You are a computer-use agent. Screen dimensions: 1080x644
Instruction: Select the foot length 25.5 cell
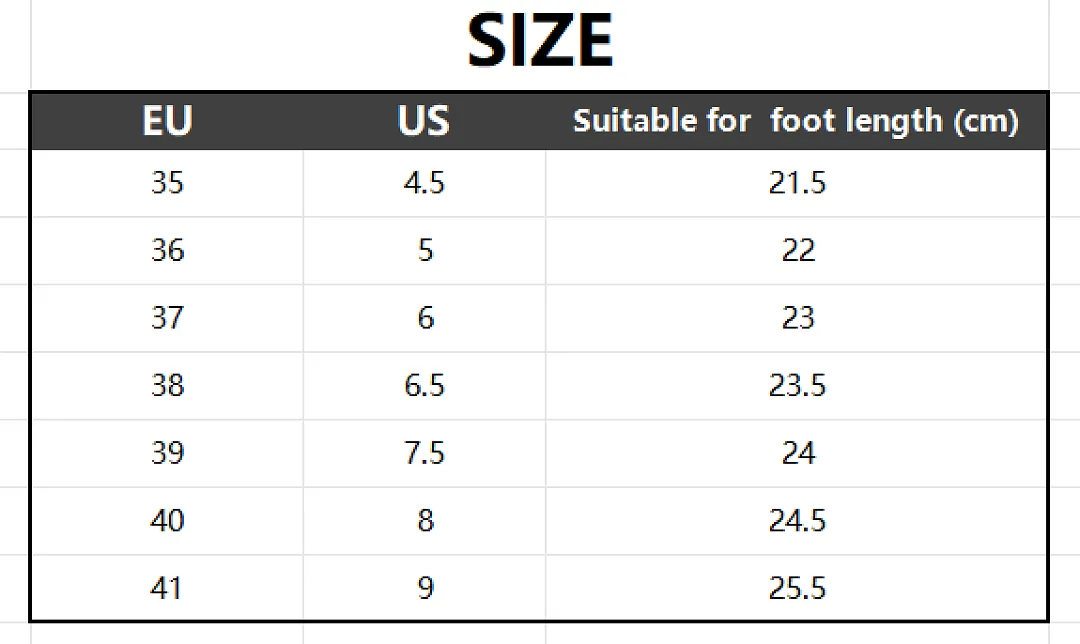click(x=797, y=588)
